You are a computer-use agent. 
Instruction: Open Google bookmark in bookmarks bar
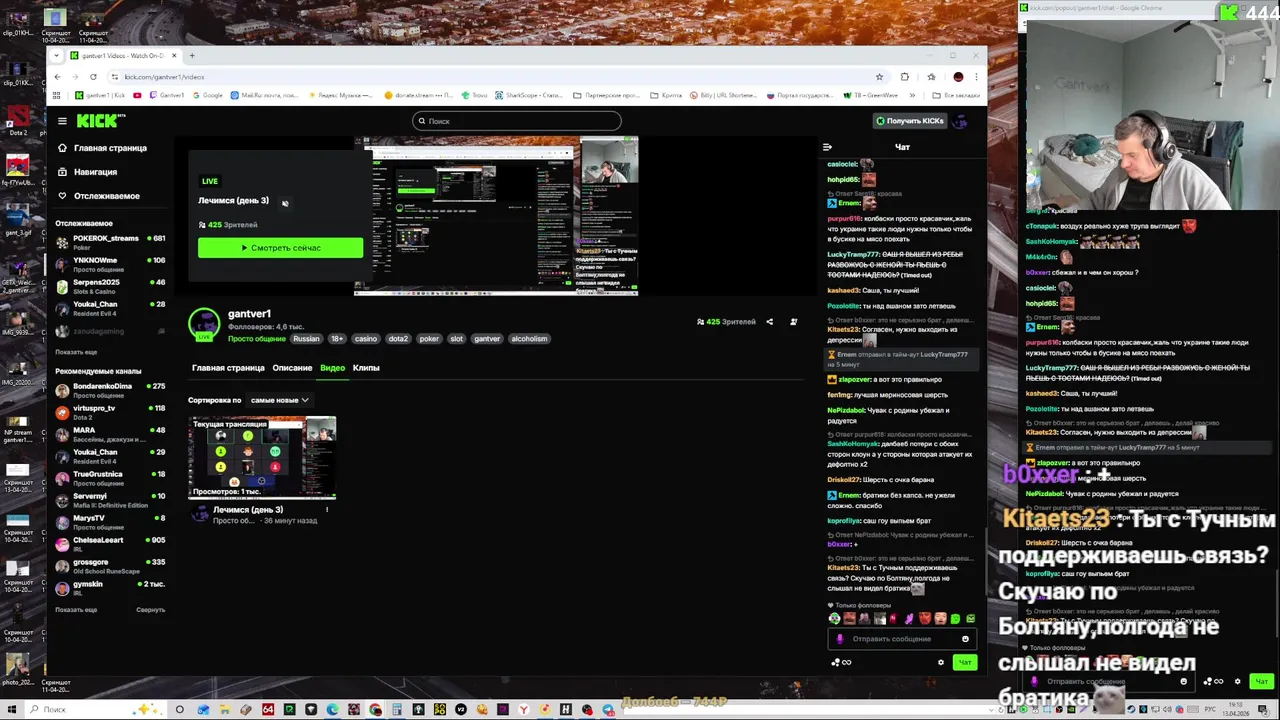pyautogui.click(x=208, y=95)
